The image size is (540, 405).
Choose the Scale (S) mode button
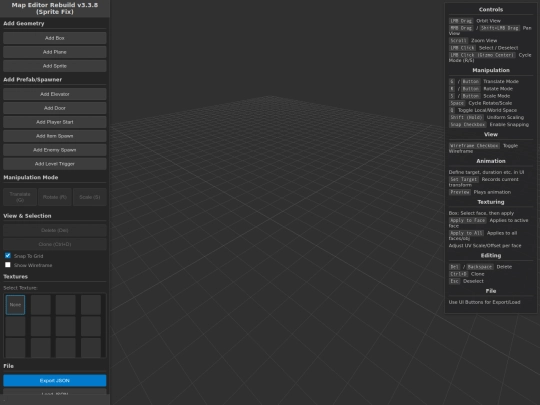(90, 197)
